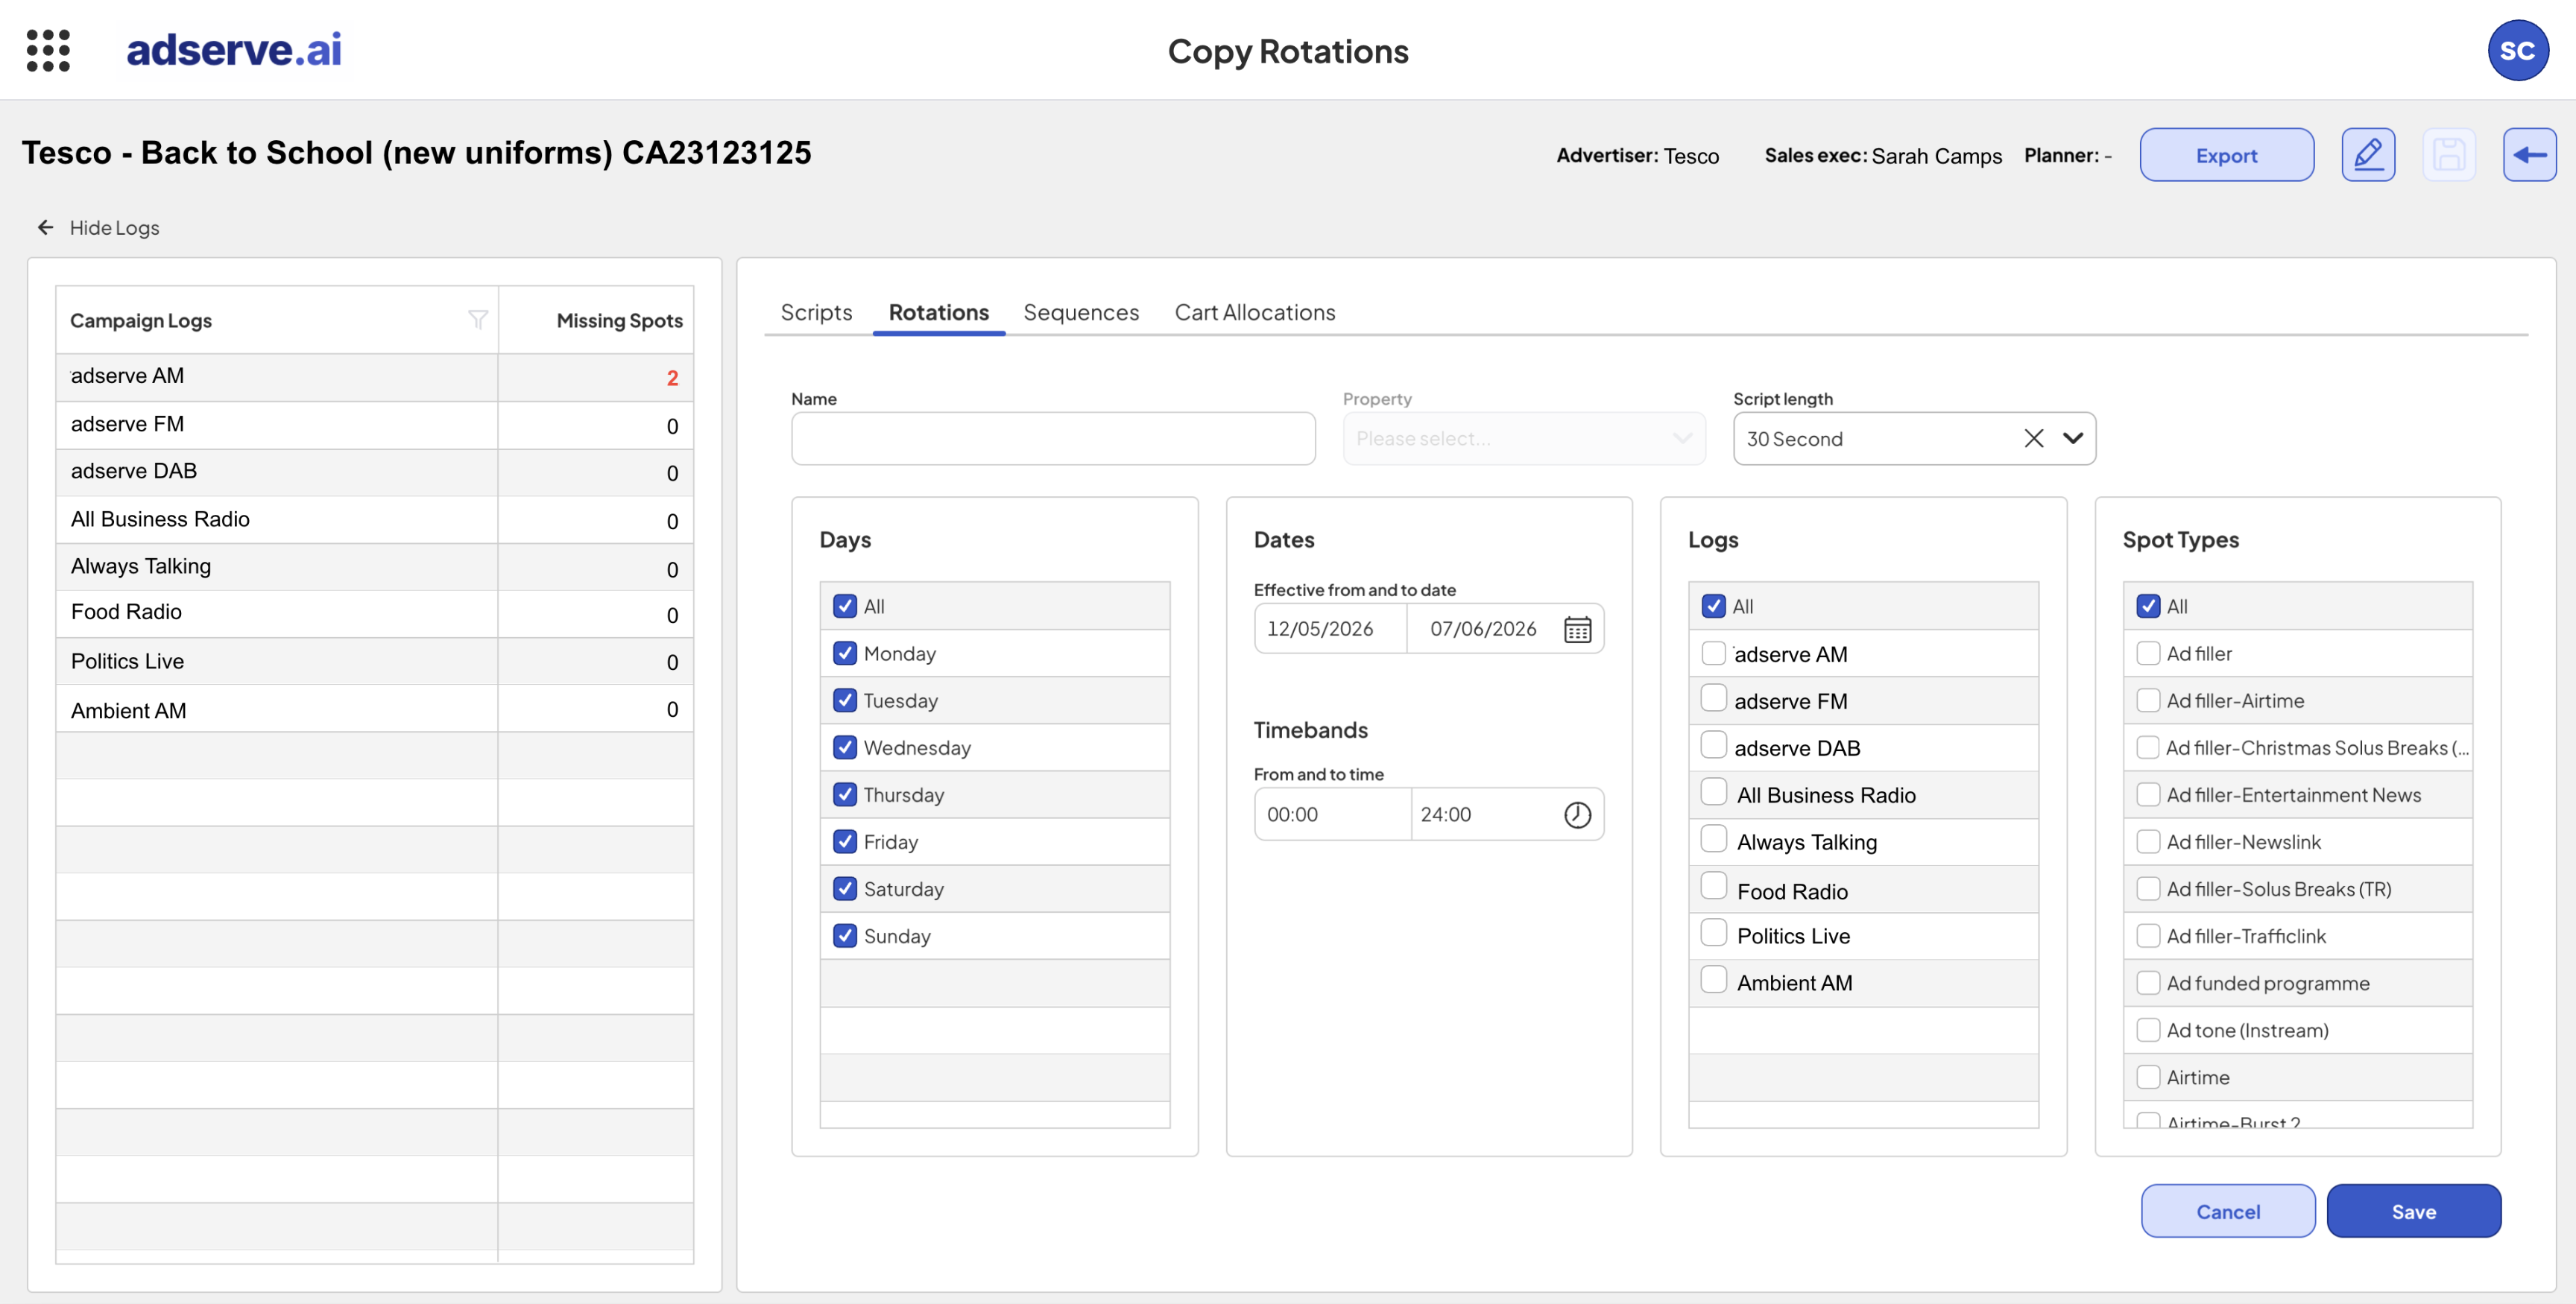The height and width of the screenshot is (1304, 2576).
Task: Toggle the Spot Types All checkbox
Action: 2147,607
